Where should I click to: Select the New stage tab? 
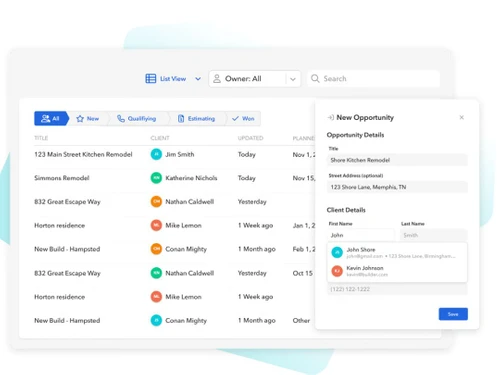point(88,118)
